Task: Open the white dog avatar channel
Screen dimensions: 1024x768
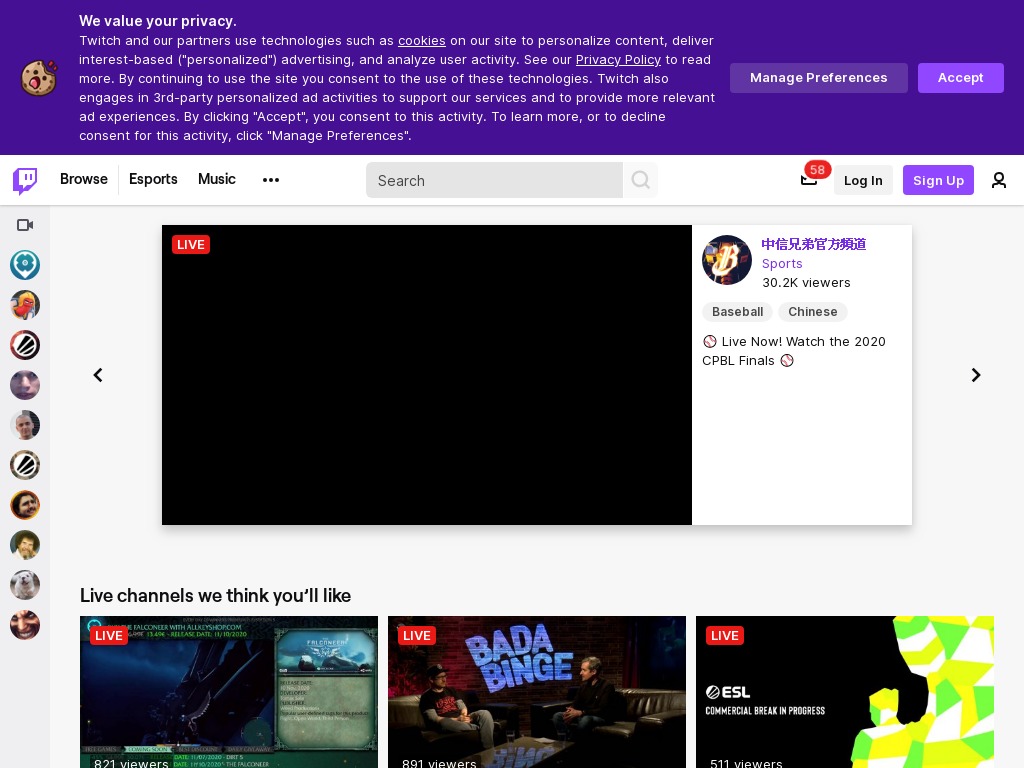Action: coord(25,585)
